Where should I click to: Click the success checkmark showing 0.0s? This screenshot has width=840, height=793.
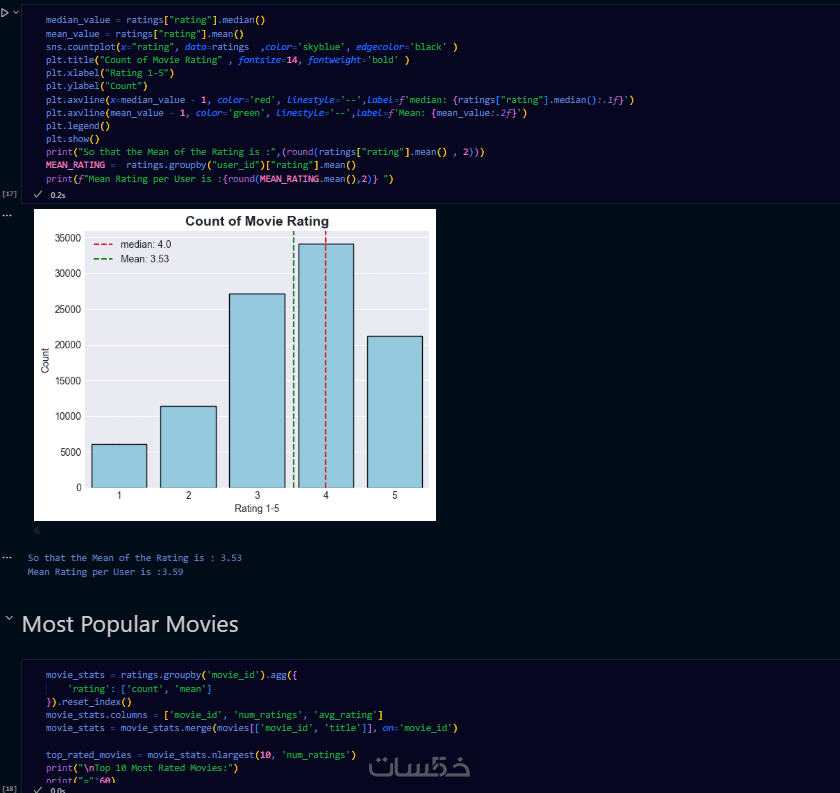[38, 789]
